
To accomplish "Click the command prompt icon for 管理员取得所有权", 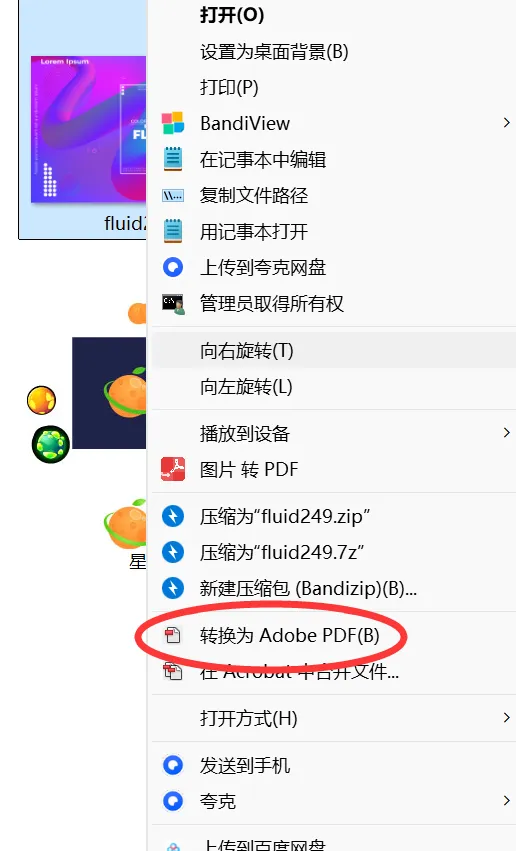I will (x=173, y=303).
